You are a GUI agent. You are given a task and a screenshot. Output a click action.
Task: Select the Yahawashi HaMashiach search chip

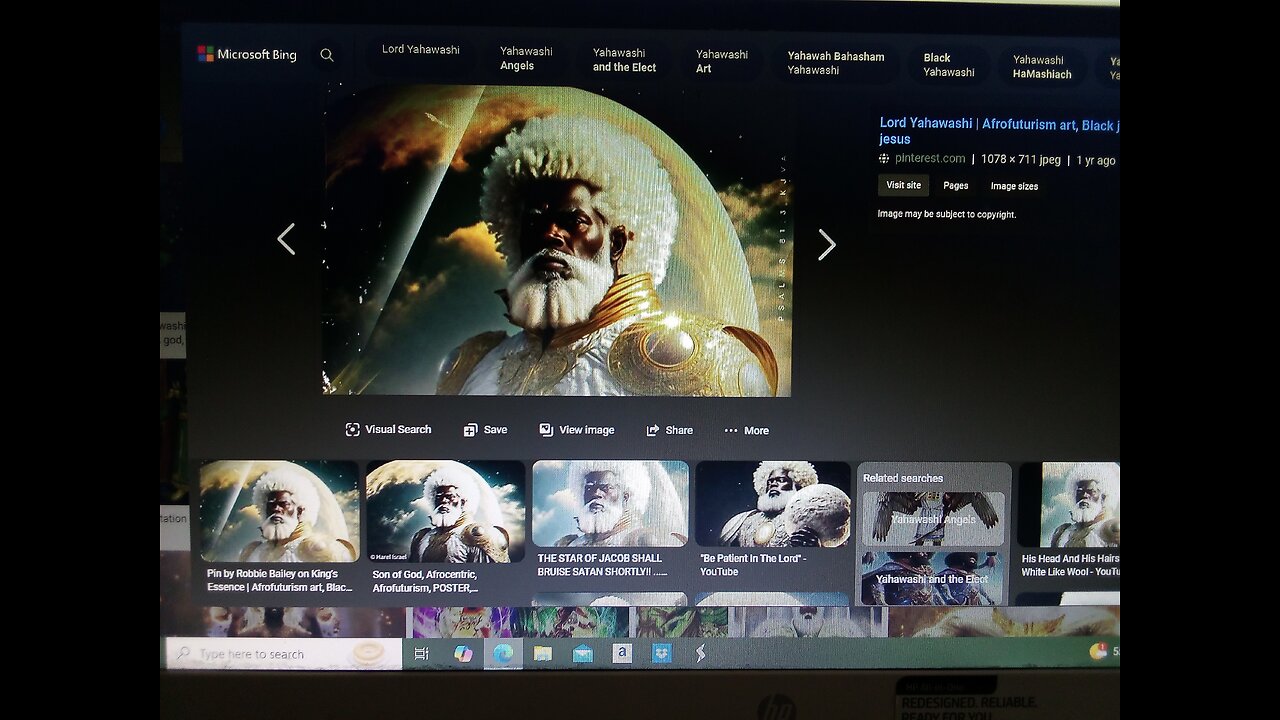1042,66
